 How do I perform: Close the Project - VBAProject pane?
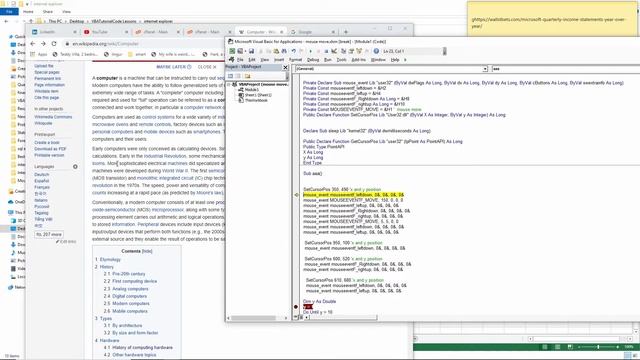tap(285, 67)
